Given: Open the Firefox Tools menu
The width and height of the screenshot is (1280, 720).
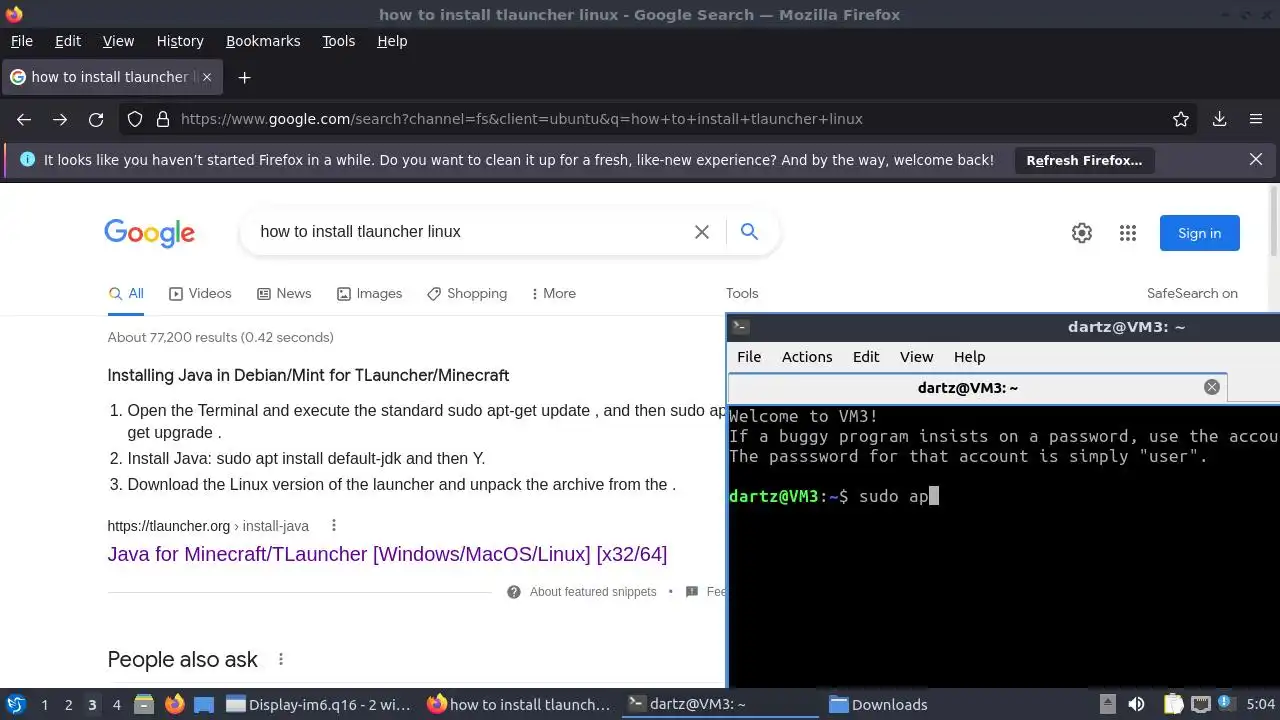Looking at the screenshot, I should click(x=338, y=41).
